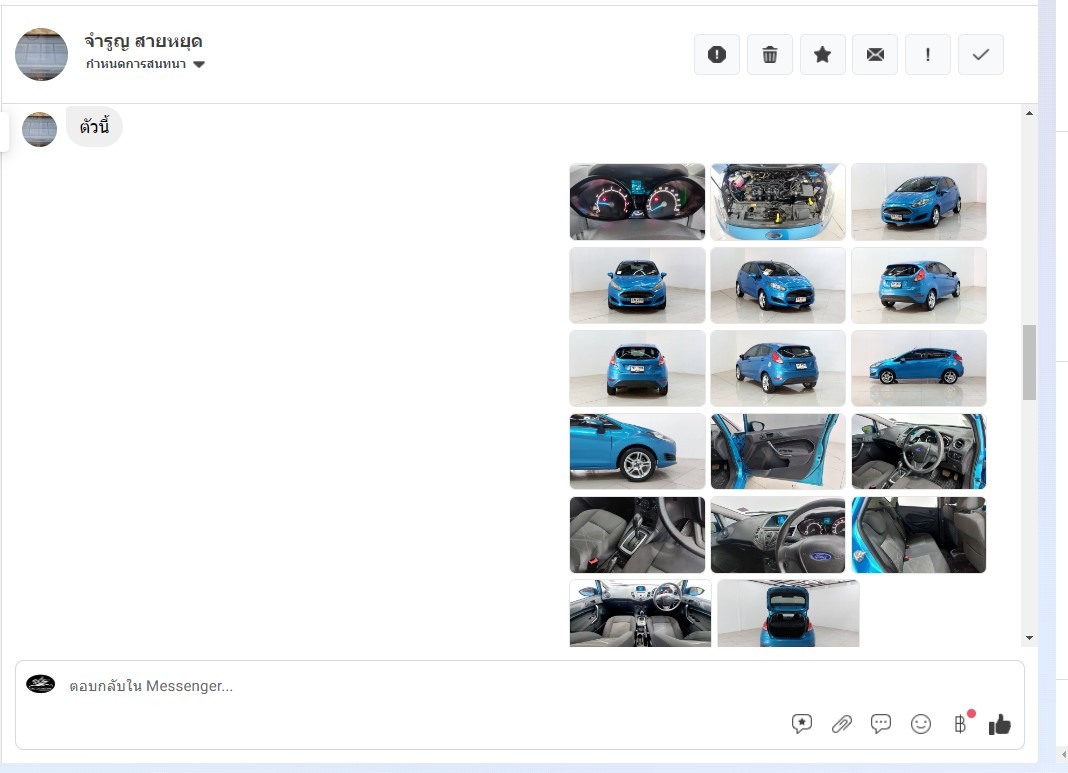
Task: Mark conversation as done with checkmark
Action: pyautogui.click(x=981, y=54)
